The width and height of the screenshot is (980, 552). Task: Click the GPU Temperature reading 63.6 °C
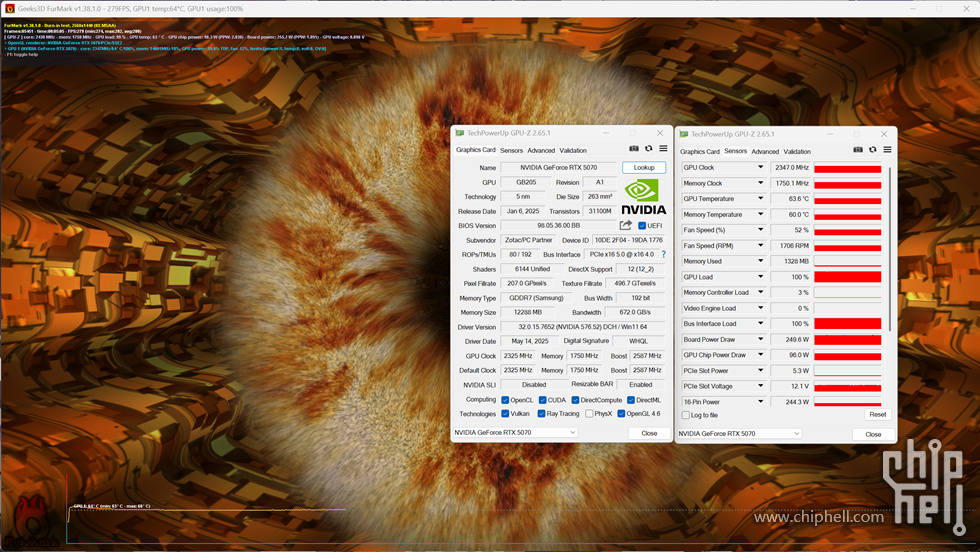[x=791, y=199]
